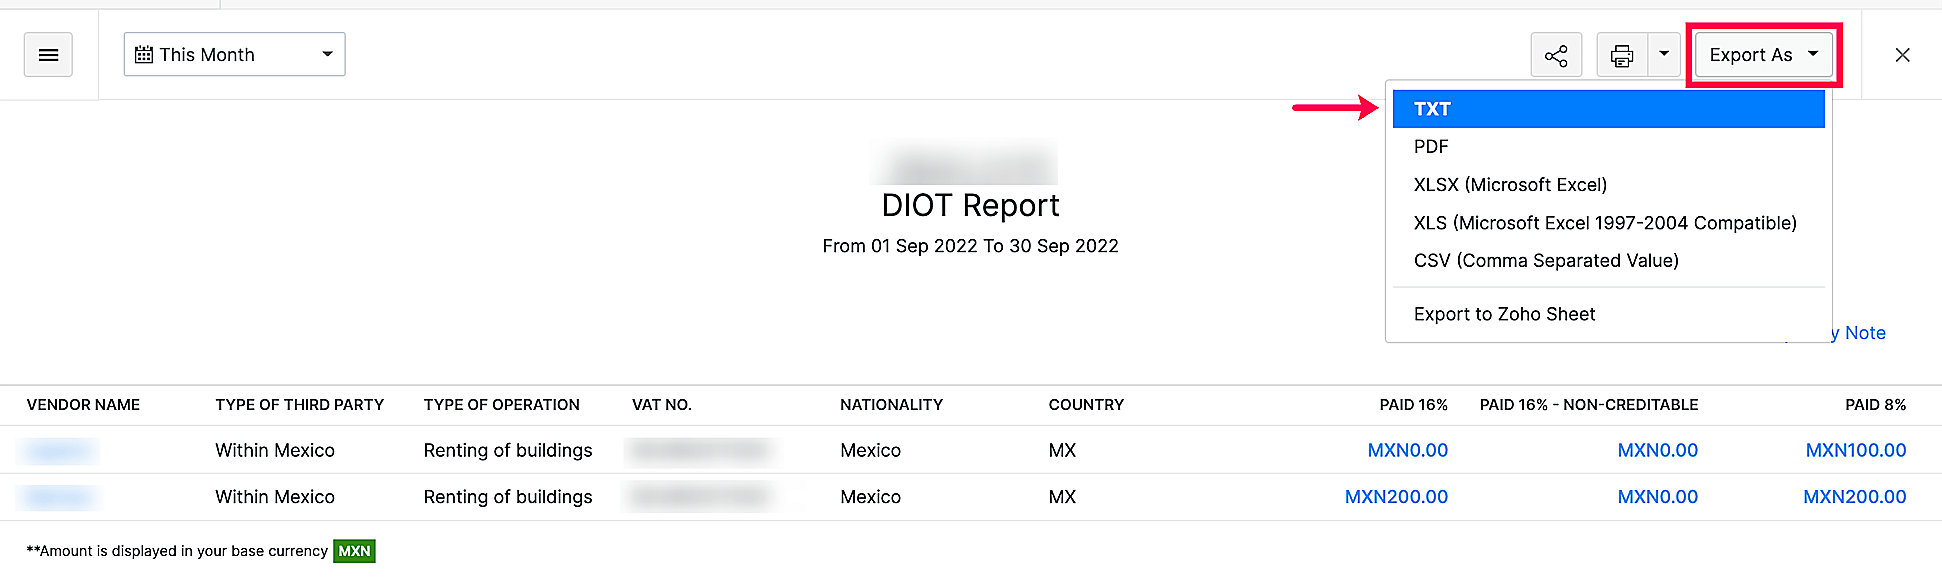Open the Export As dropdown

pos(1762,55)
